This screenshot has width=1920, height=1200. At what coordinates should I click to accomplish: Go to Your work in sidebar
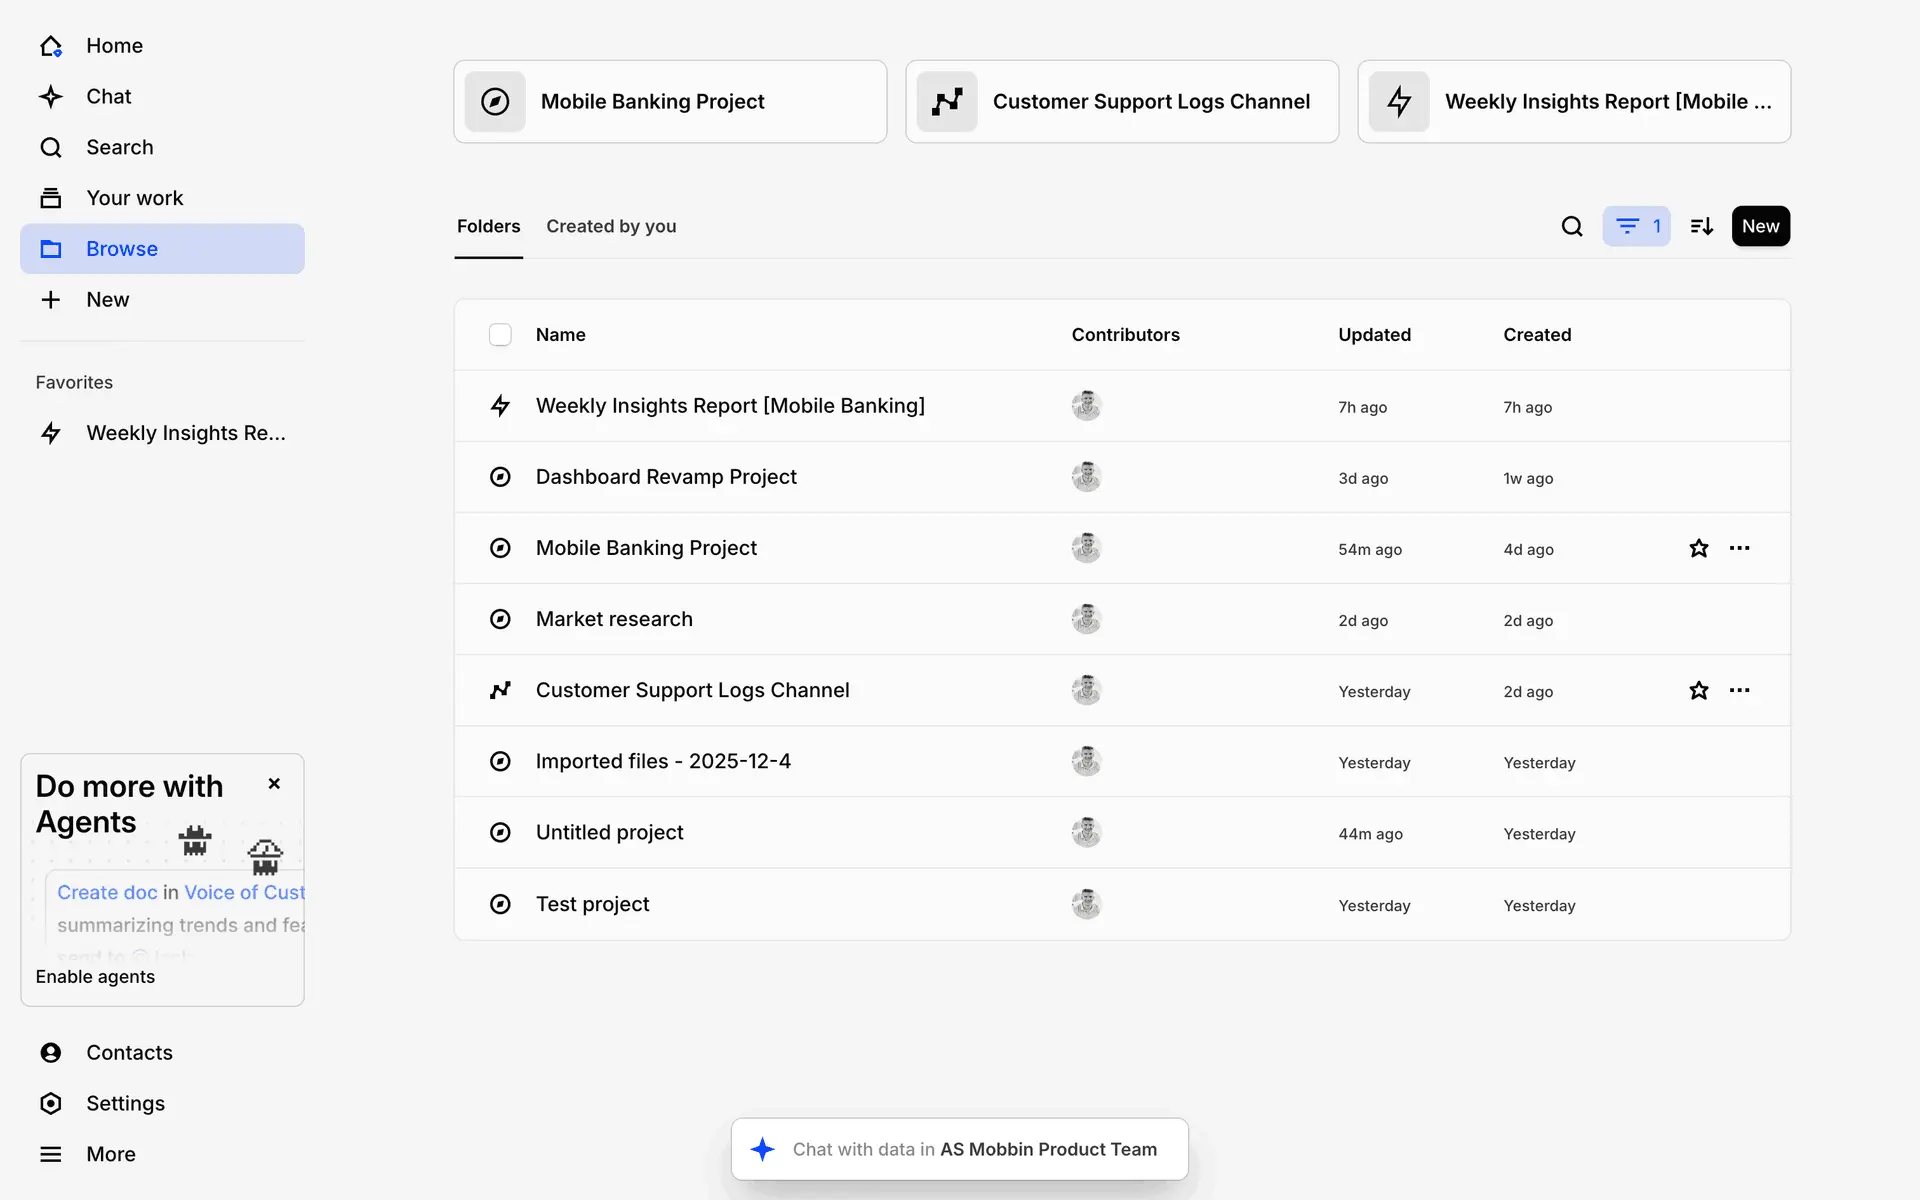[134, 198]
